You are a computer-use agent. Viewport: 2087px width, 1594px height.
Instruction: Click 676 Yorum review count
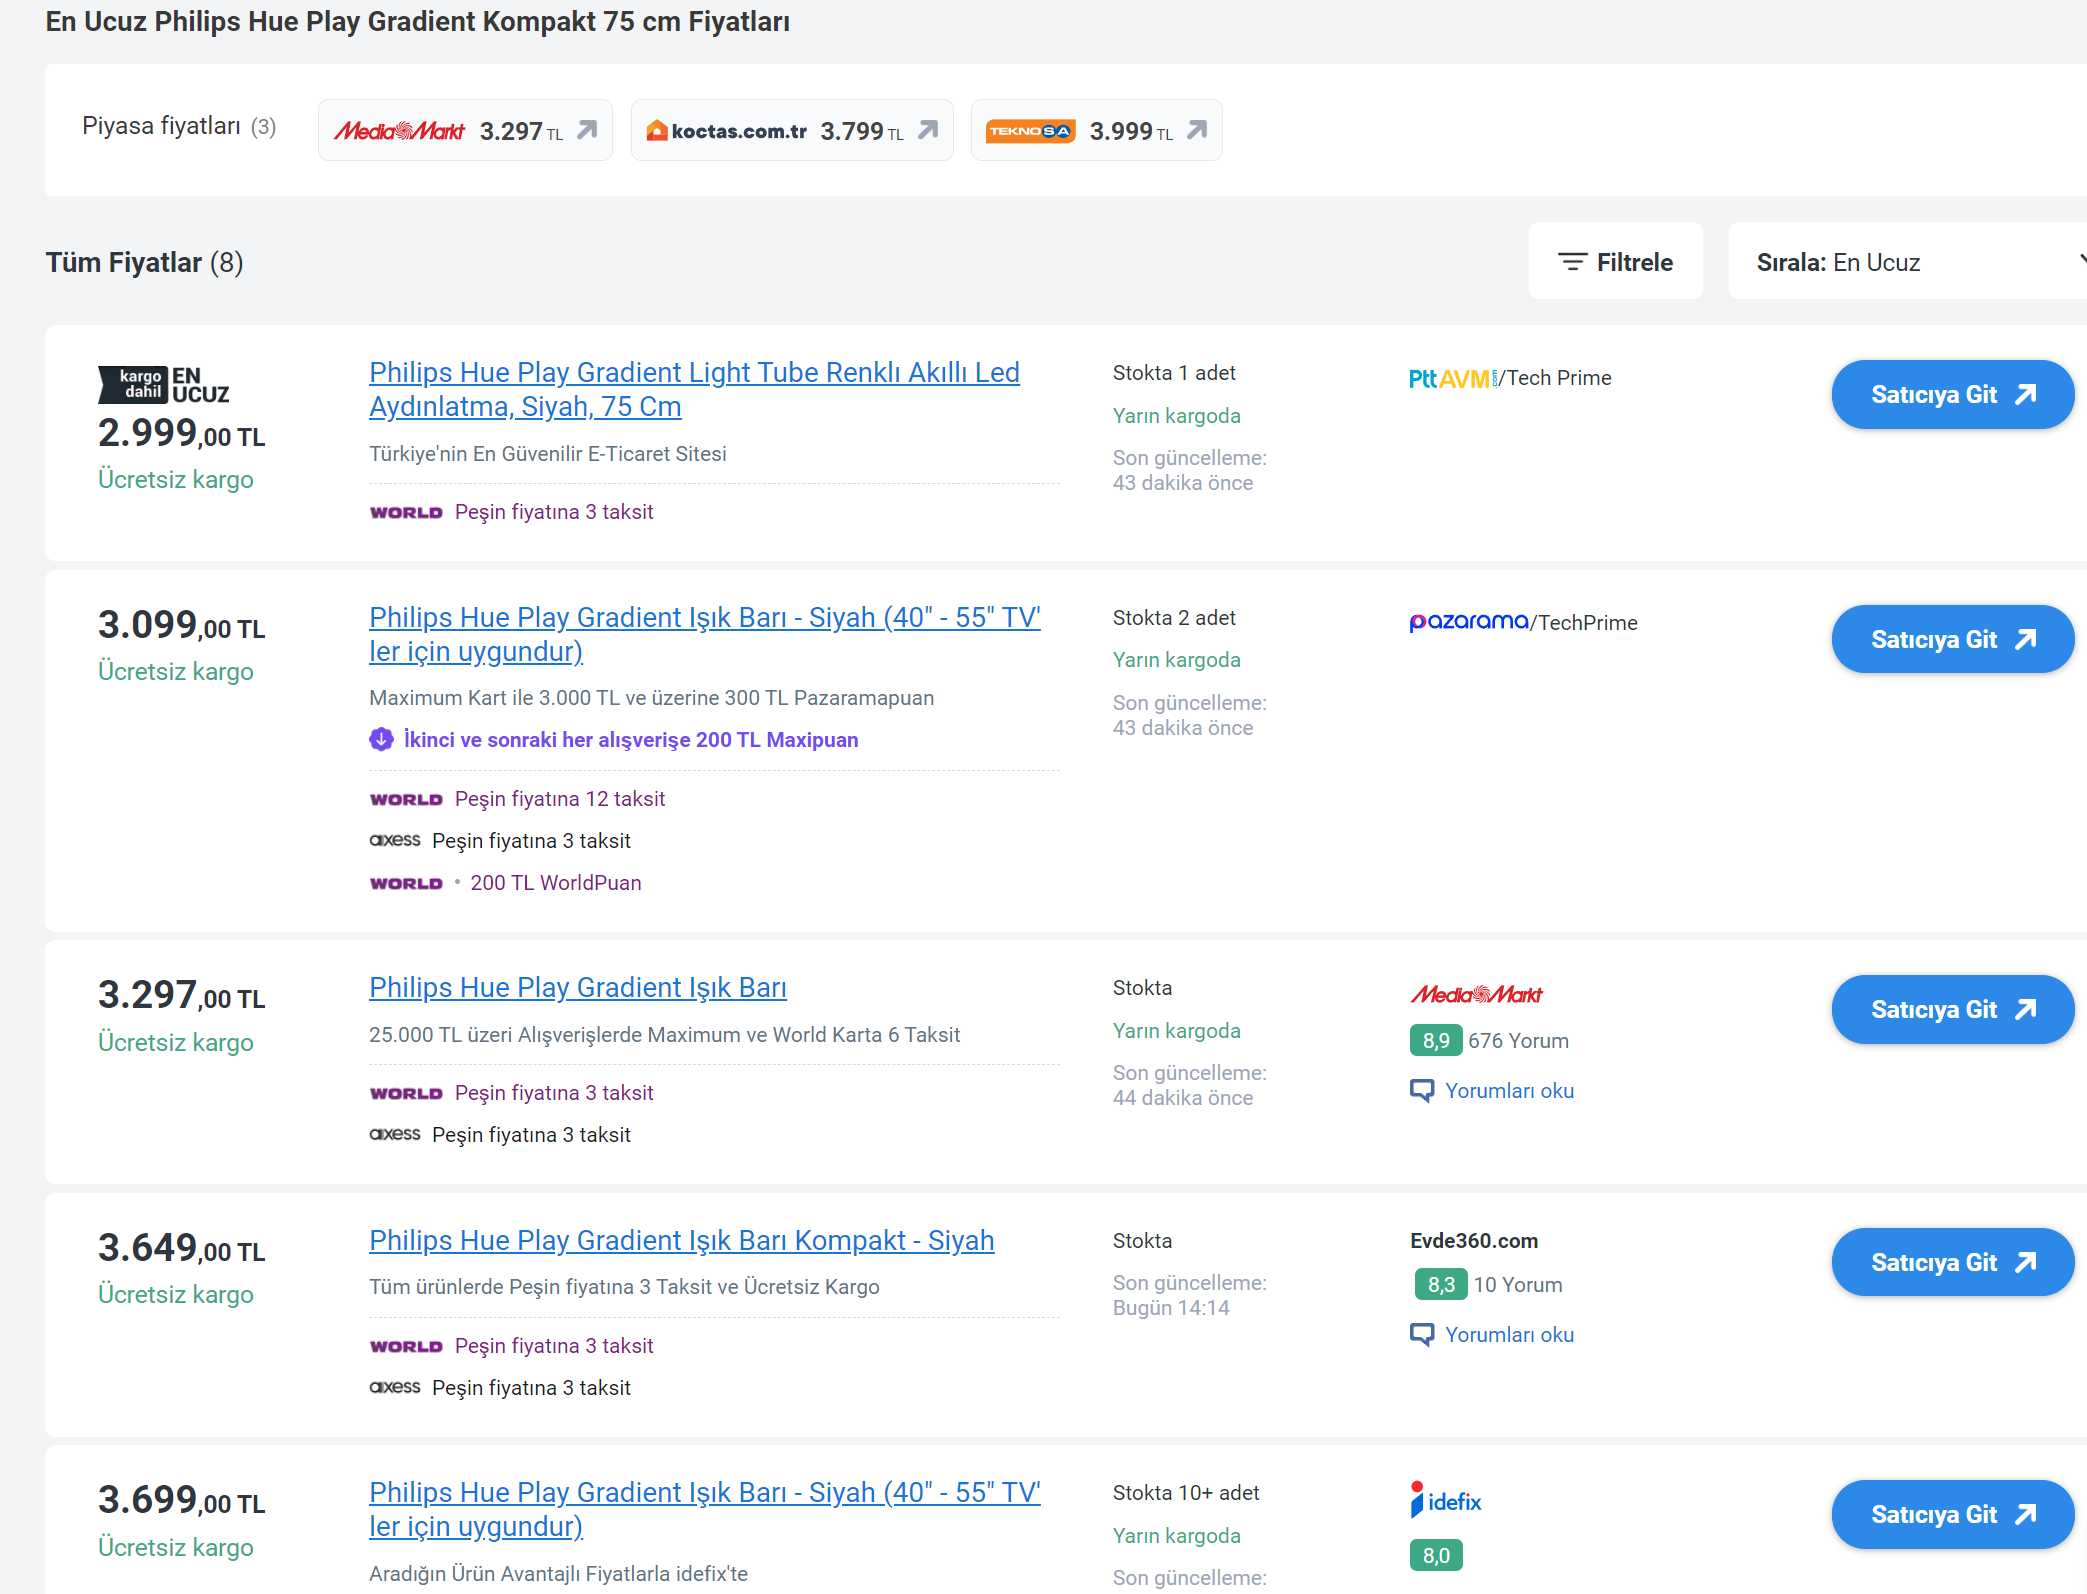point(1518,1041)
